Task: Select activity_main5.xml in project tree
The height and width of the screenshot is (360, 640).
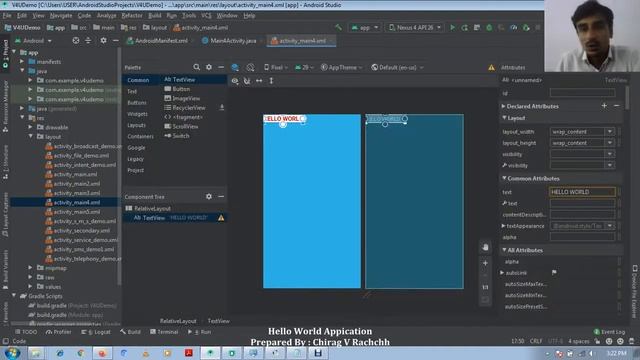Action: pos(77,212)
